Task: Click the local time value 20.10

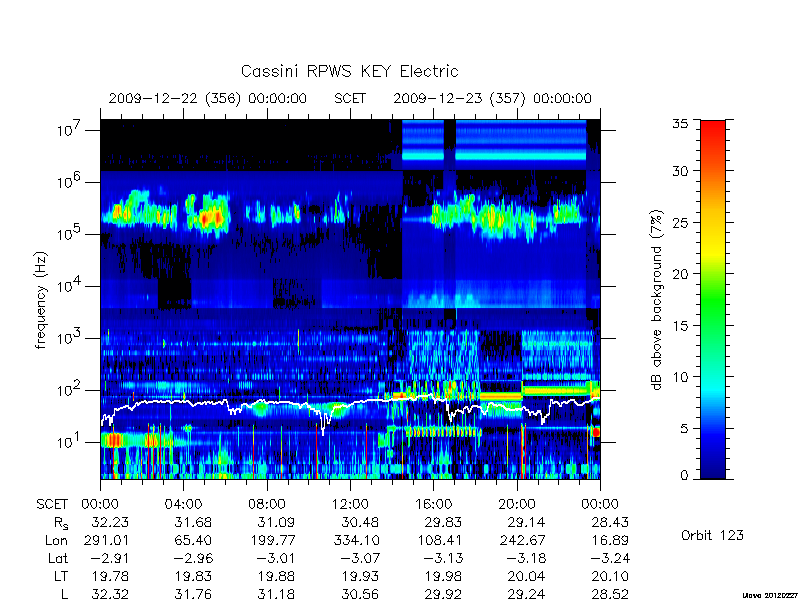Action: [x=610, y=576]
